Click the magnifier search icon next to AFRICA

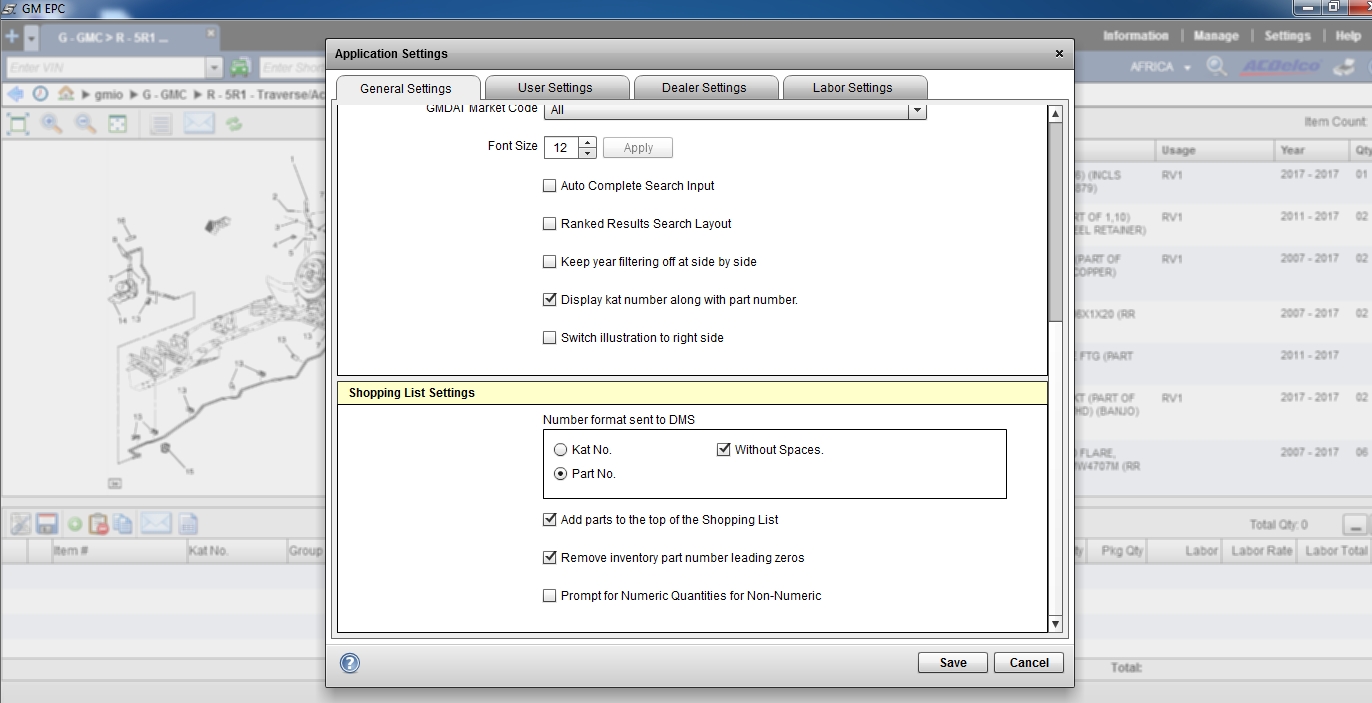(1216, 67)
